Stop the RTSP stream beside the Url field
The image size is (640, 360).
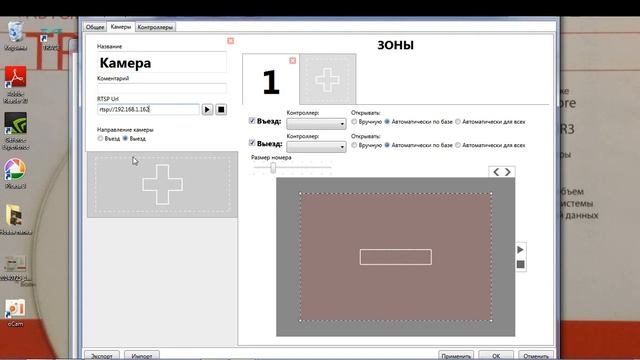click(221, 109)
